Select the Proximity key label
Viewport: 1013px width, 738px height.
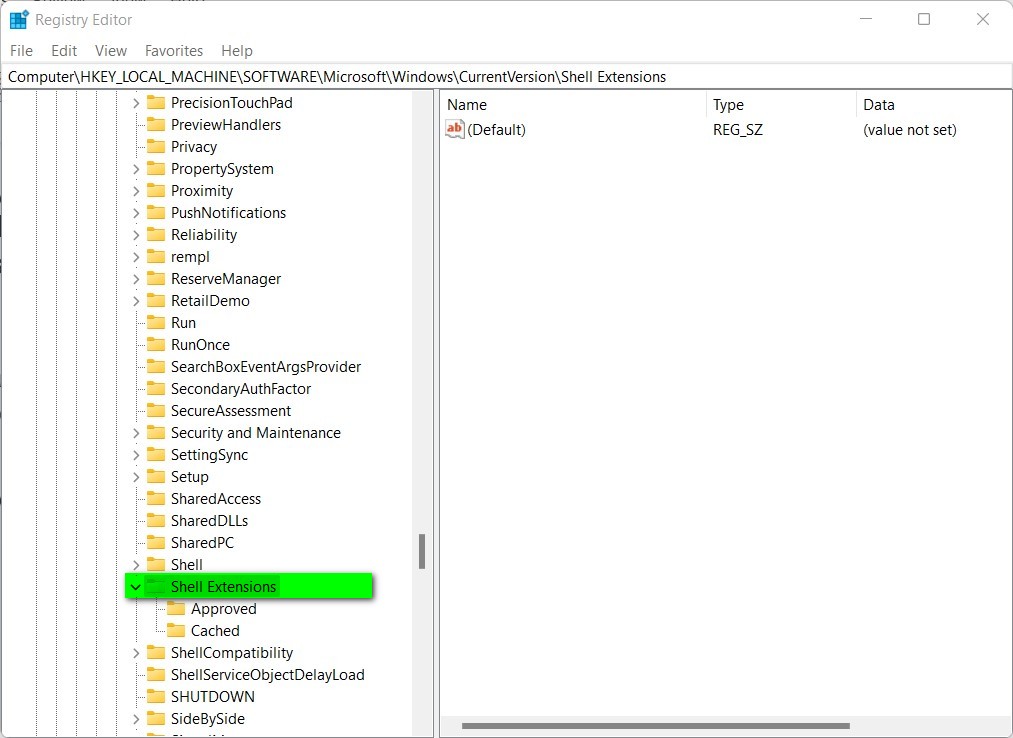tap(202, 191)
